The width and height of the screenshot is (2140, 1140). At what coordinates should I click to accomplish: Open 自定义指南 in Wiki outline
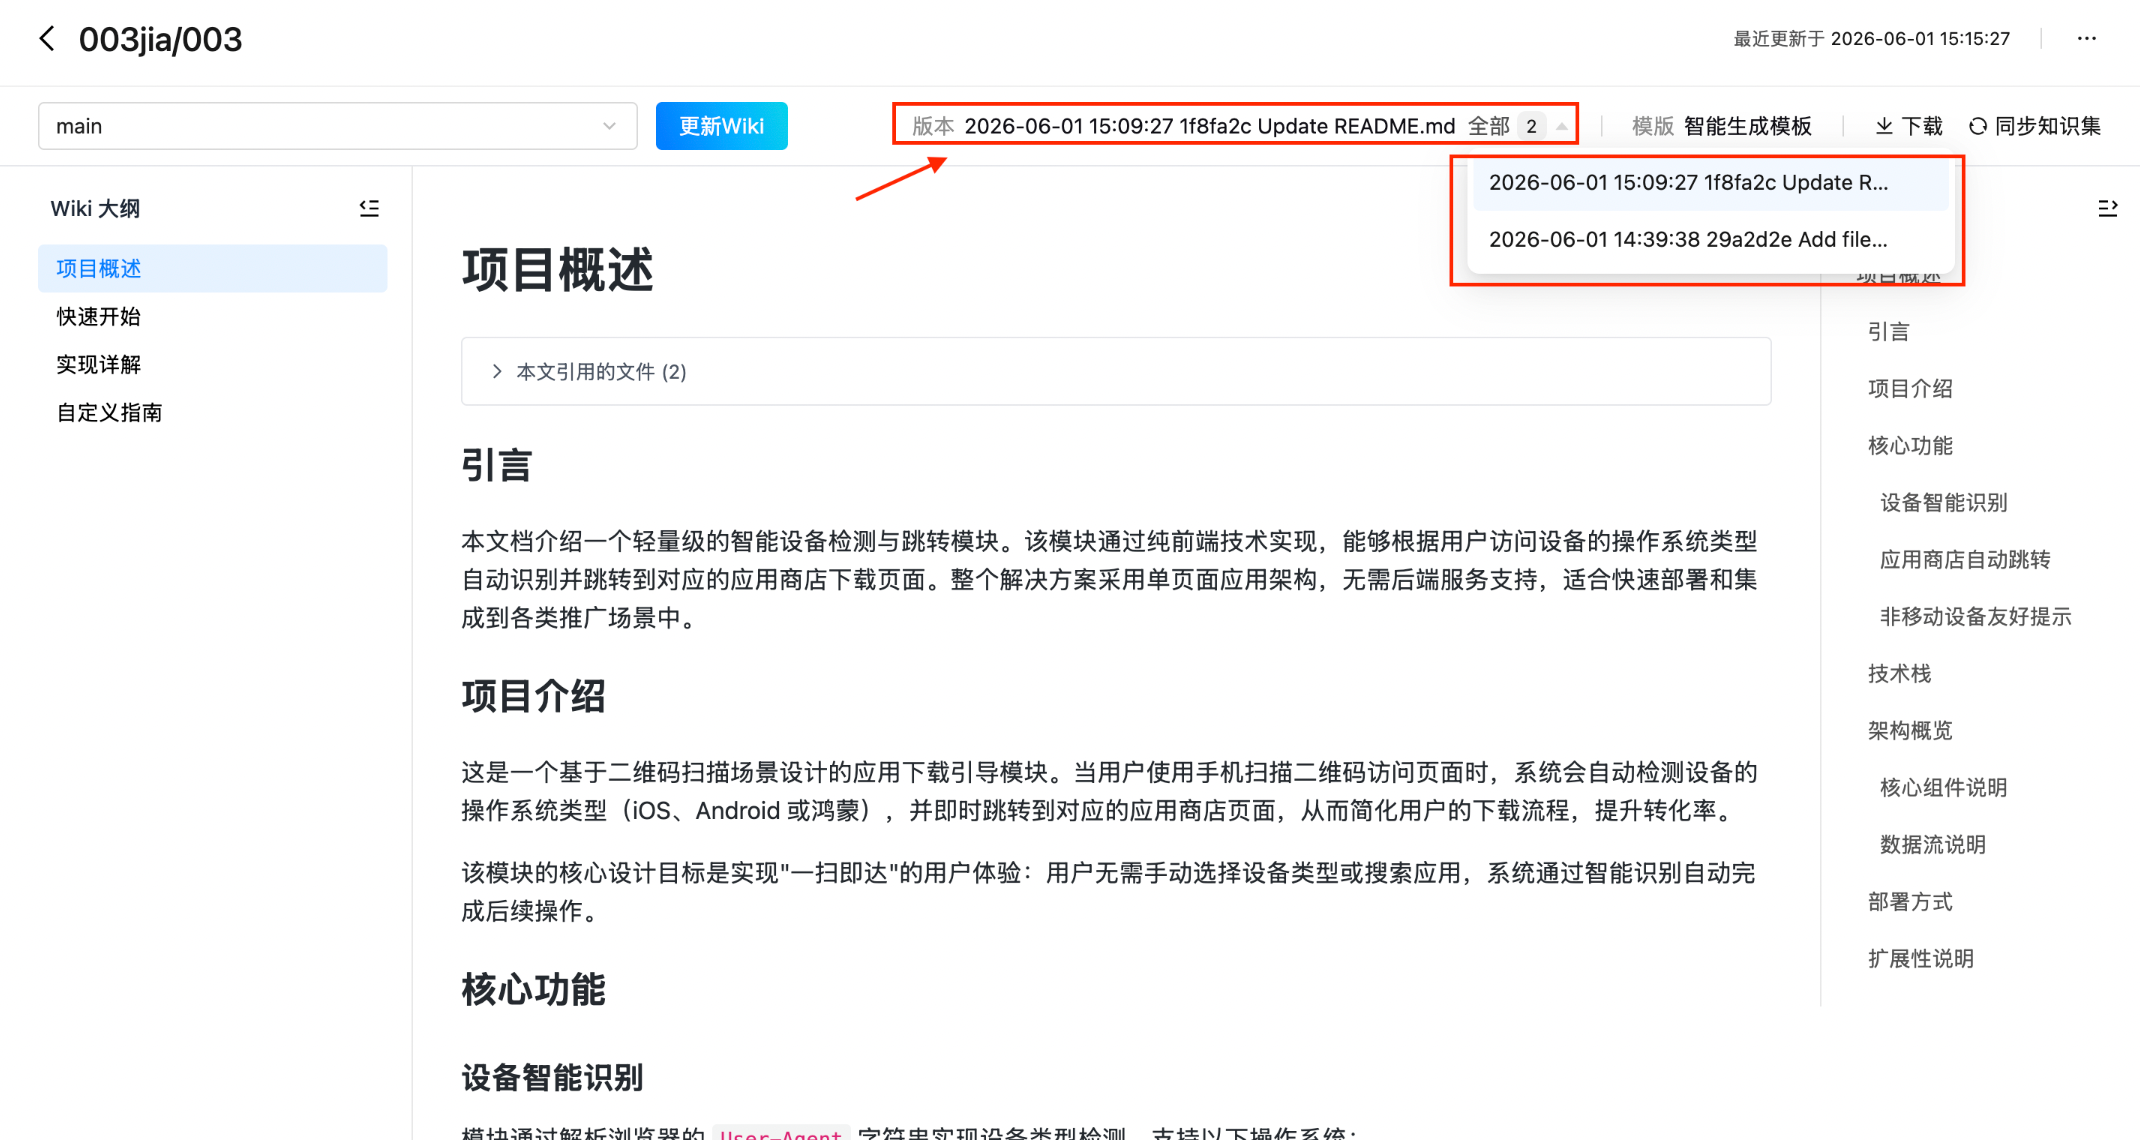(x=213, y=413)
